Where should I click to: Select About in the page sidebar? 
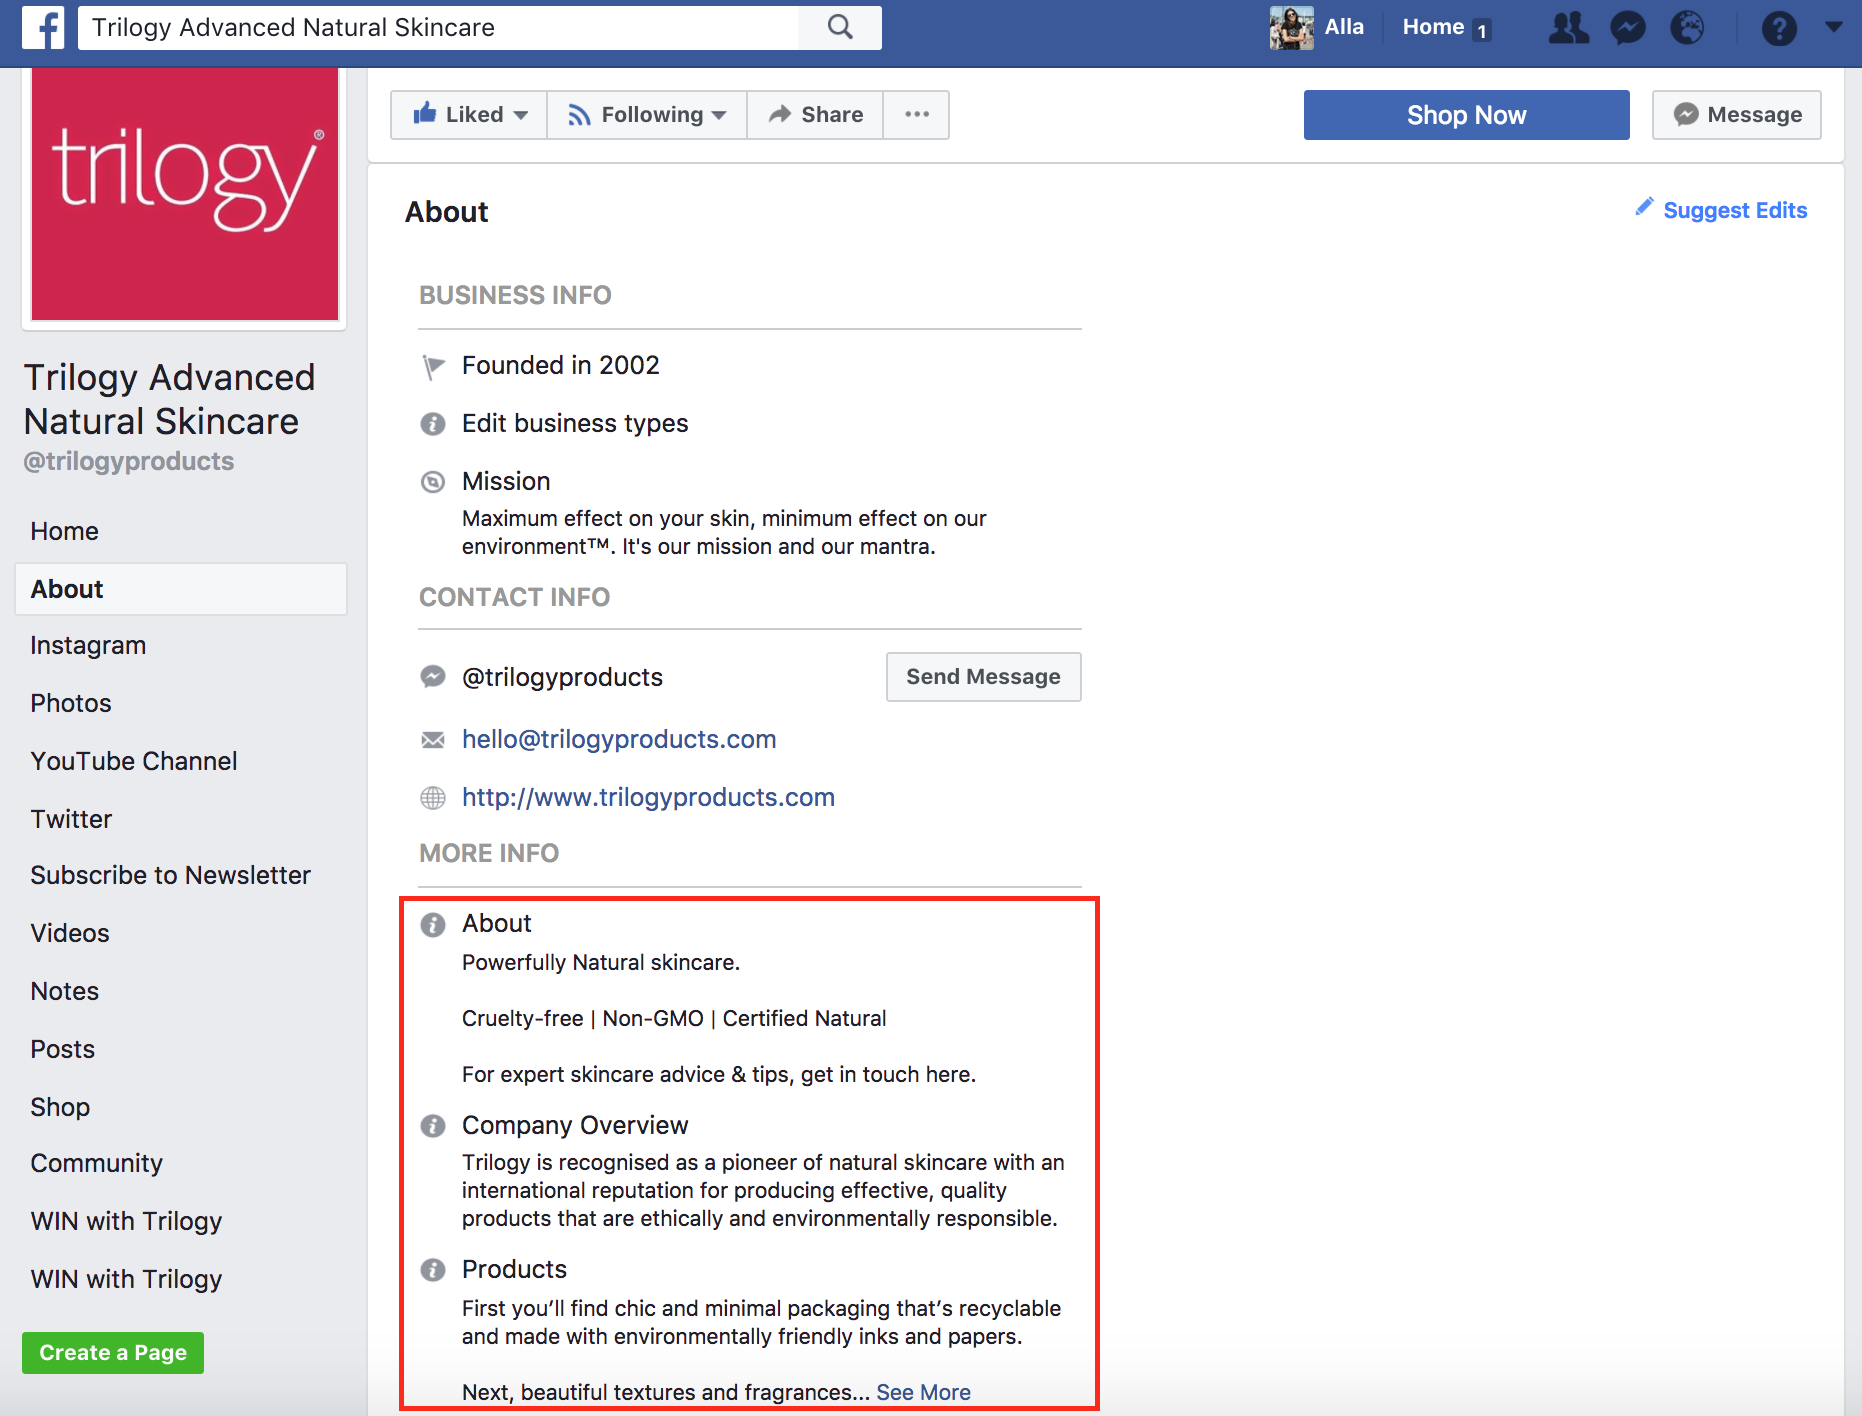(x=181, y=589)
